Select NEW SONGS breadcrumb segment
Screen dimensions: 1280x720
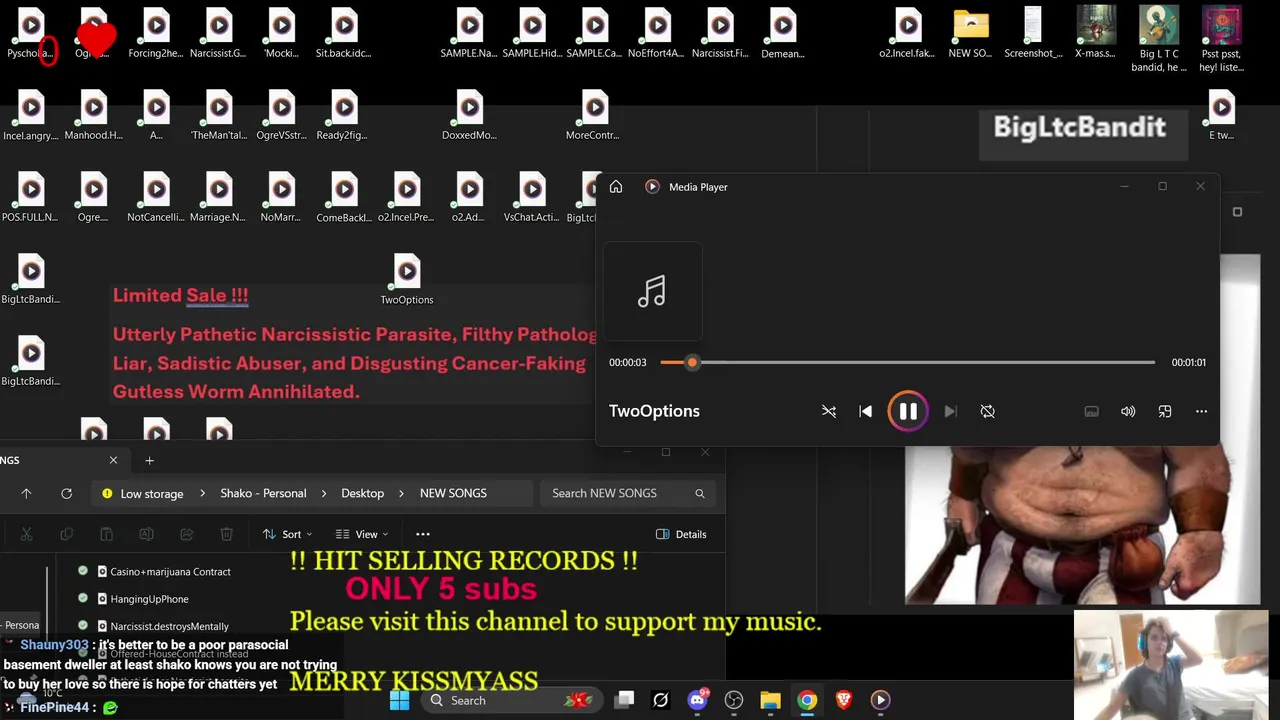(x=453, y=493)
